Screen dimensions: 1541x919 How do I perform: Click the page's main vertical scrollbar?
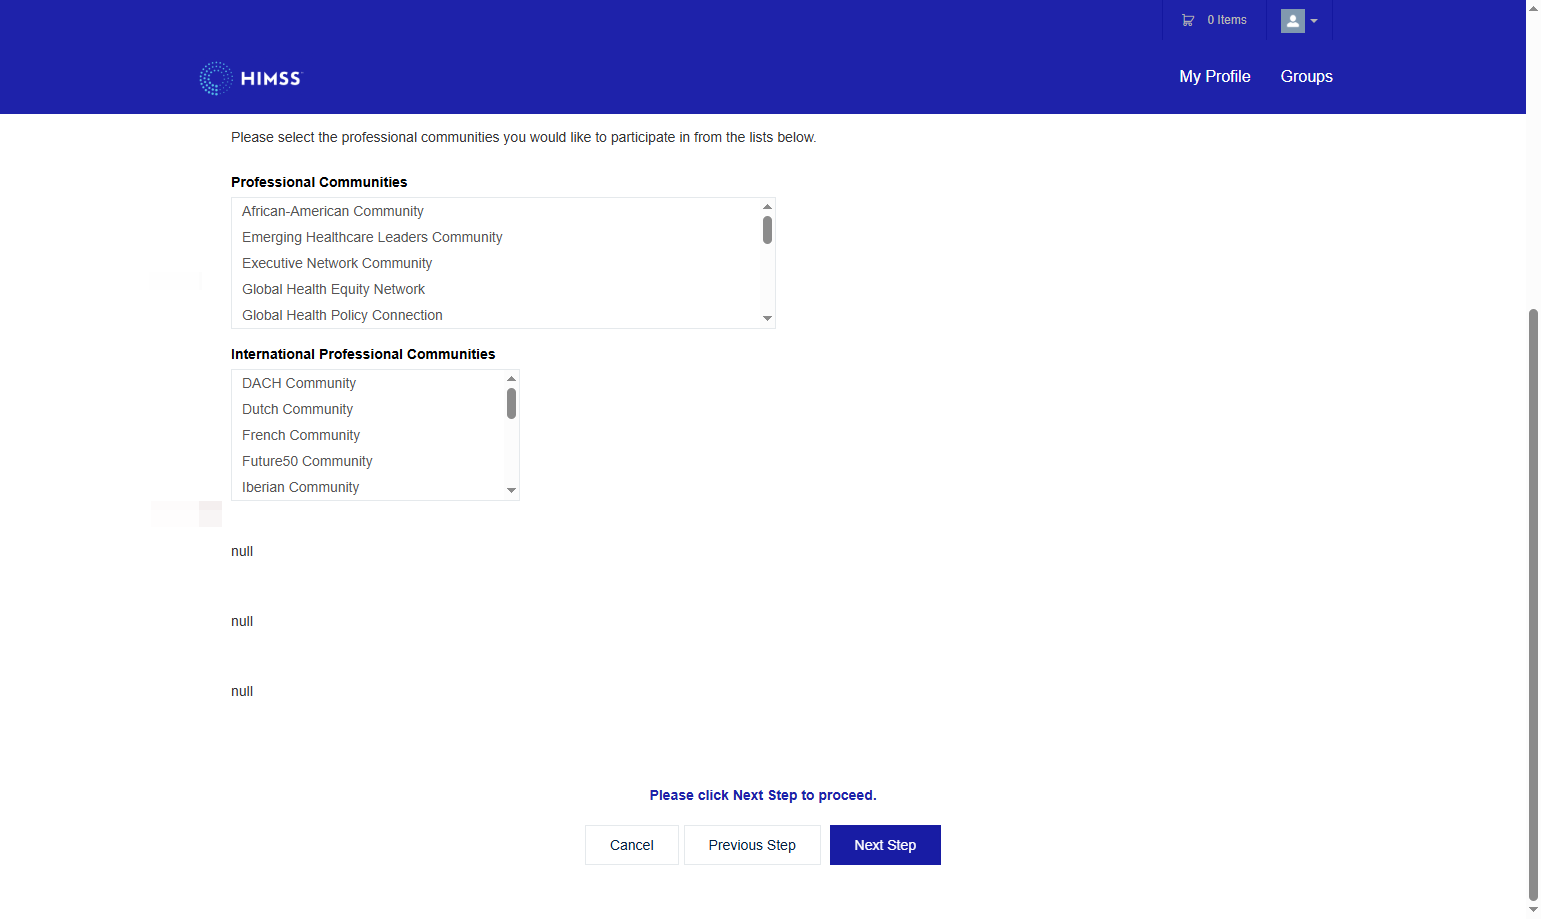(x=1534, y=605)
